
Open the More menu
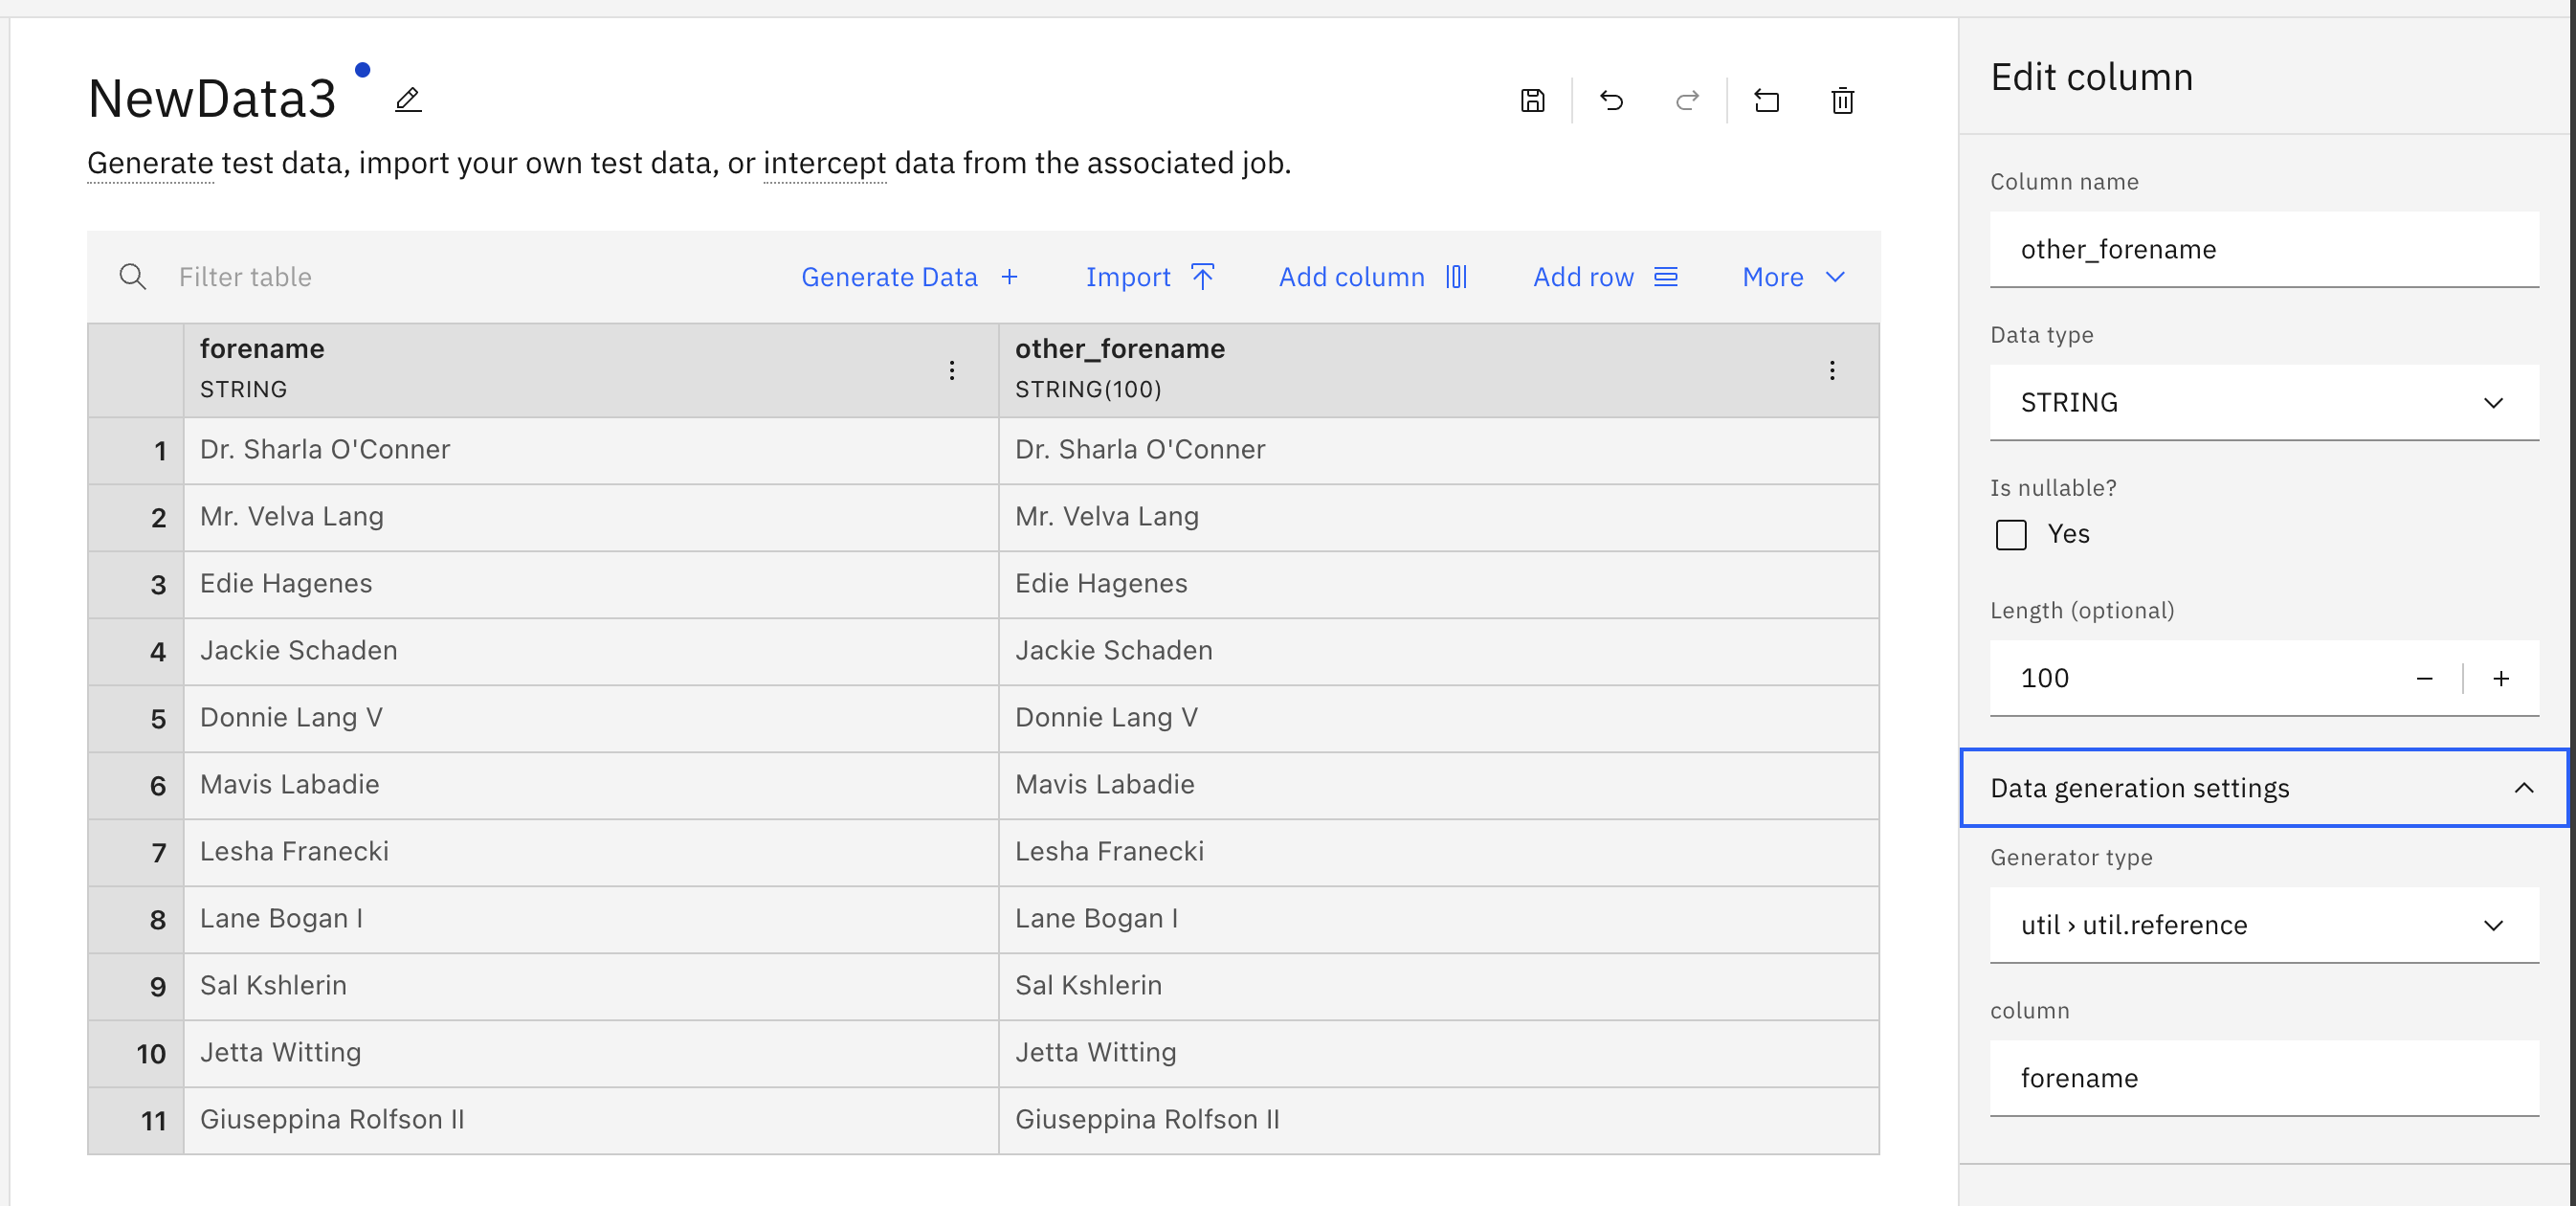coord(1792,277)
